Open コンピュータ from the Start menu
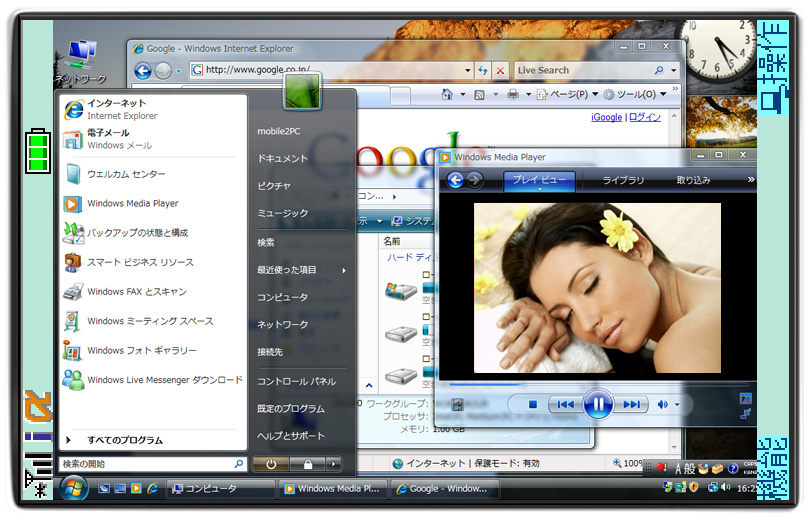The image size is (810, 520). click(x=283, y=297)
